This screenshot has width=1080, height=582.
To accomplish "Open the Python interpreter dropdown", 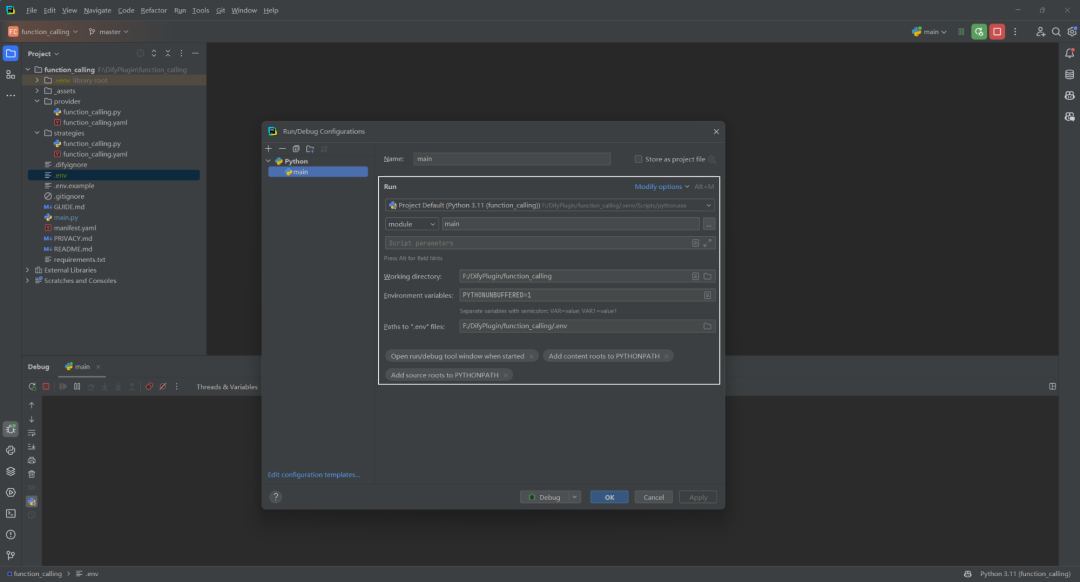I will click(550, 205).
